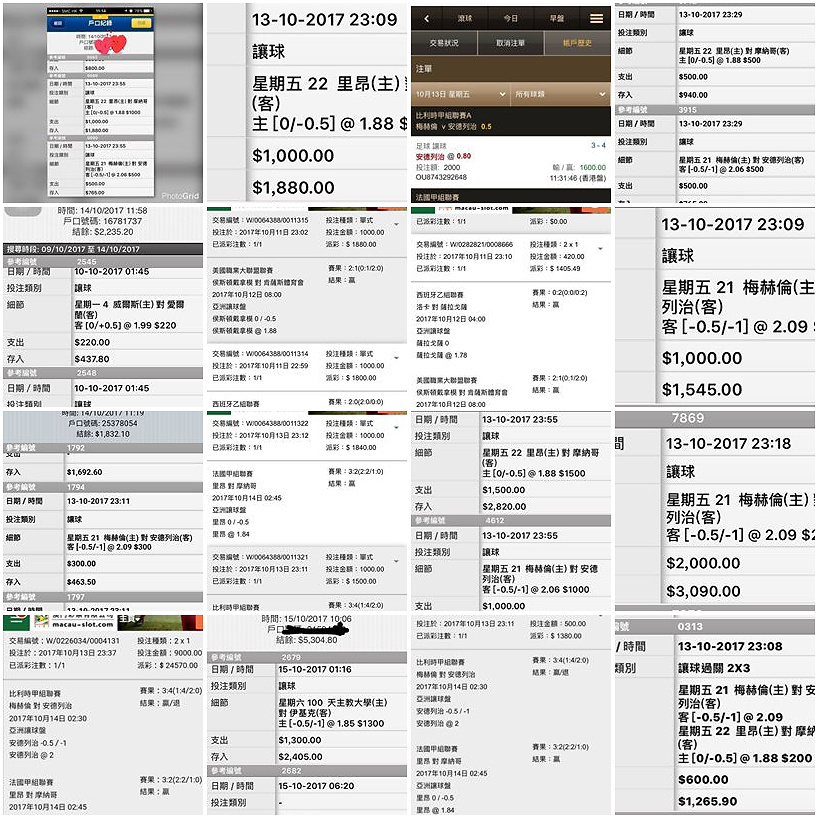Viewport: 818px width, 816px height.
Task: Expand transaction W/0064388/0011322 chevron
Action: [x=396, y=428]
